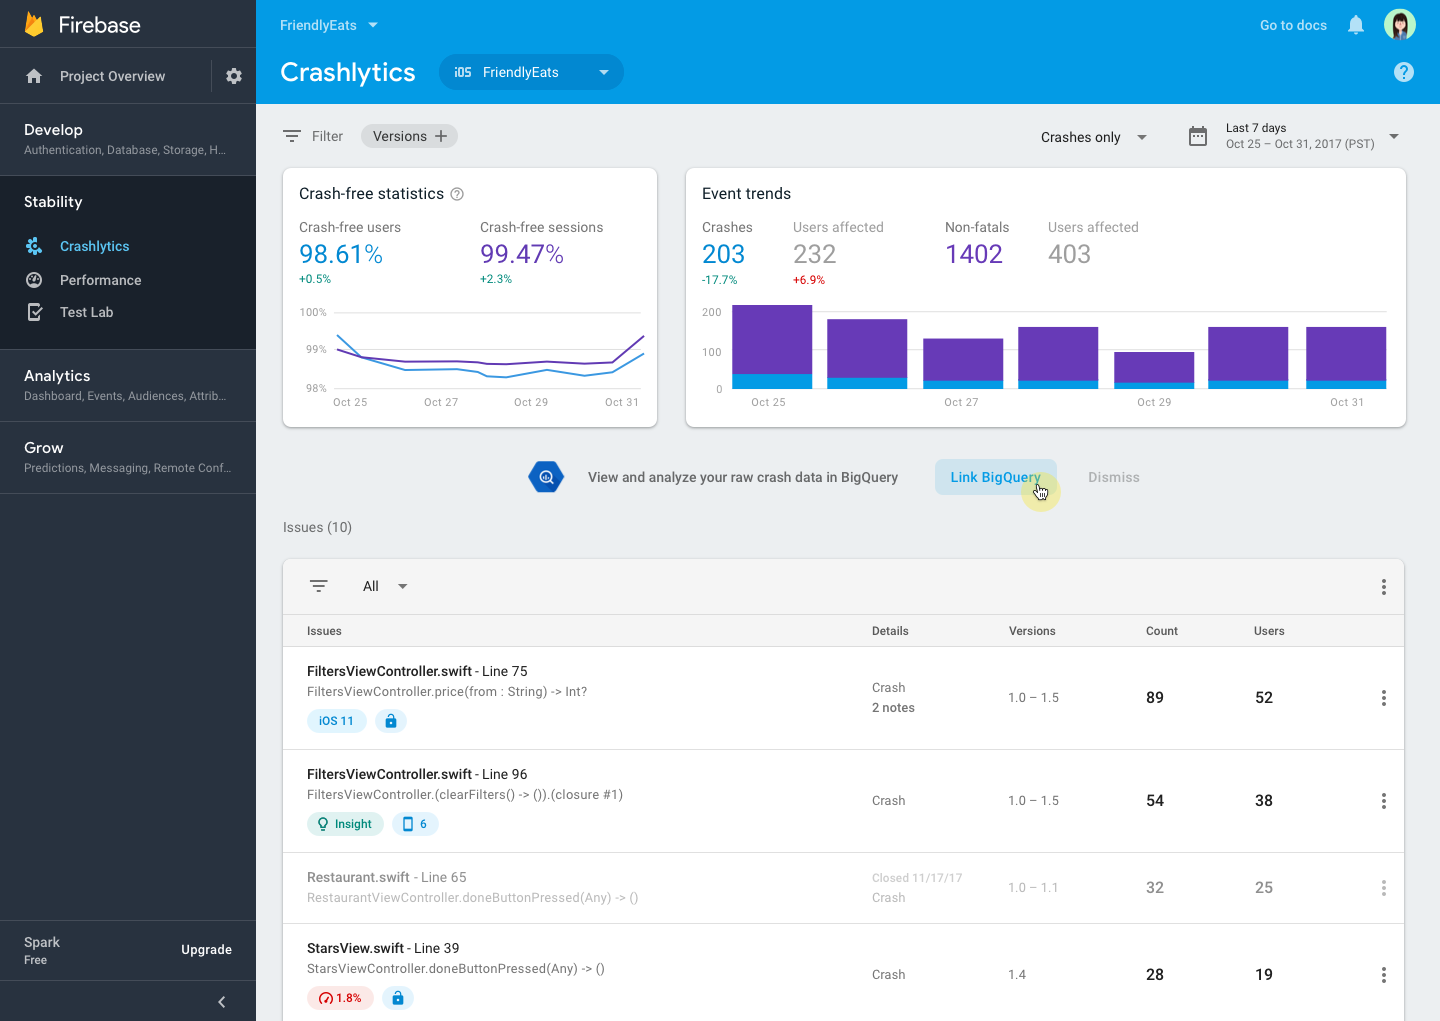Viewport: 1440px width, 1021px height.
Task: Open project settings with the gear icon
Action: (233, 75)
